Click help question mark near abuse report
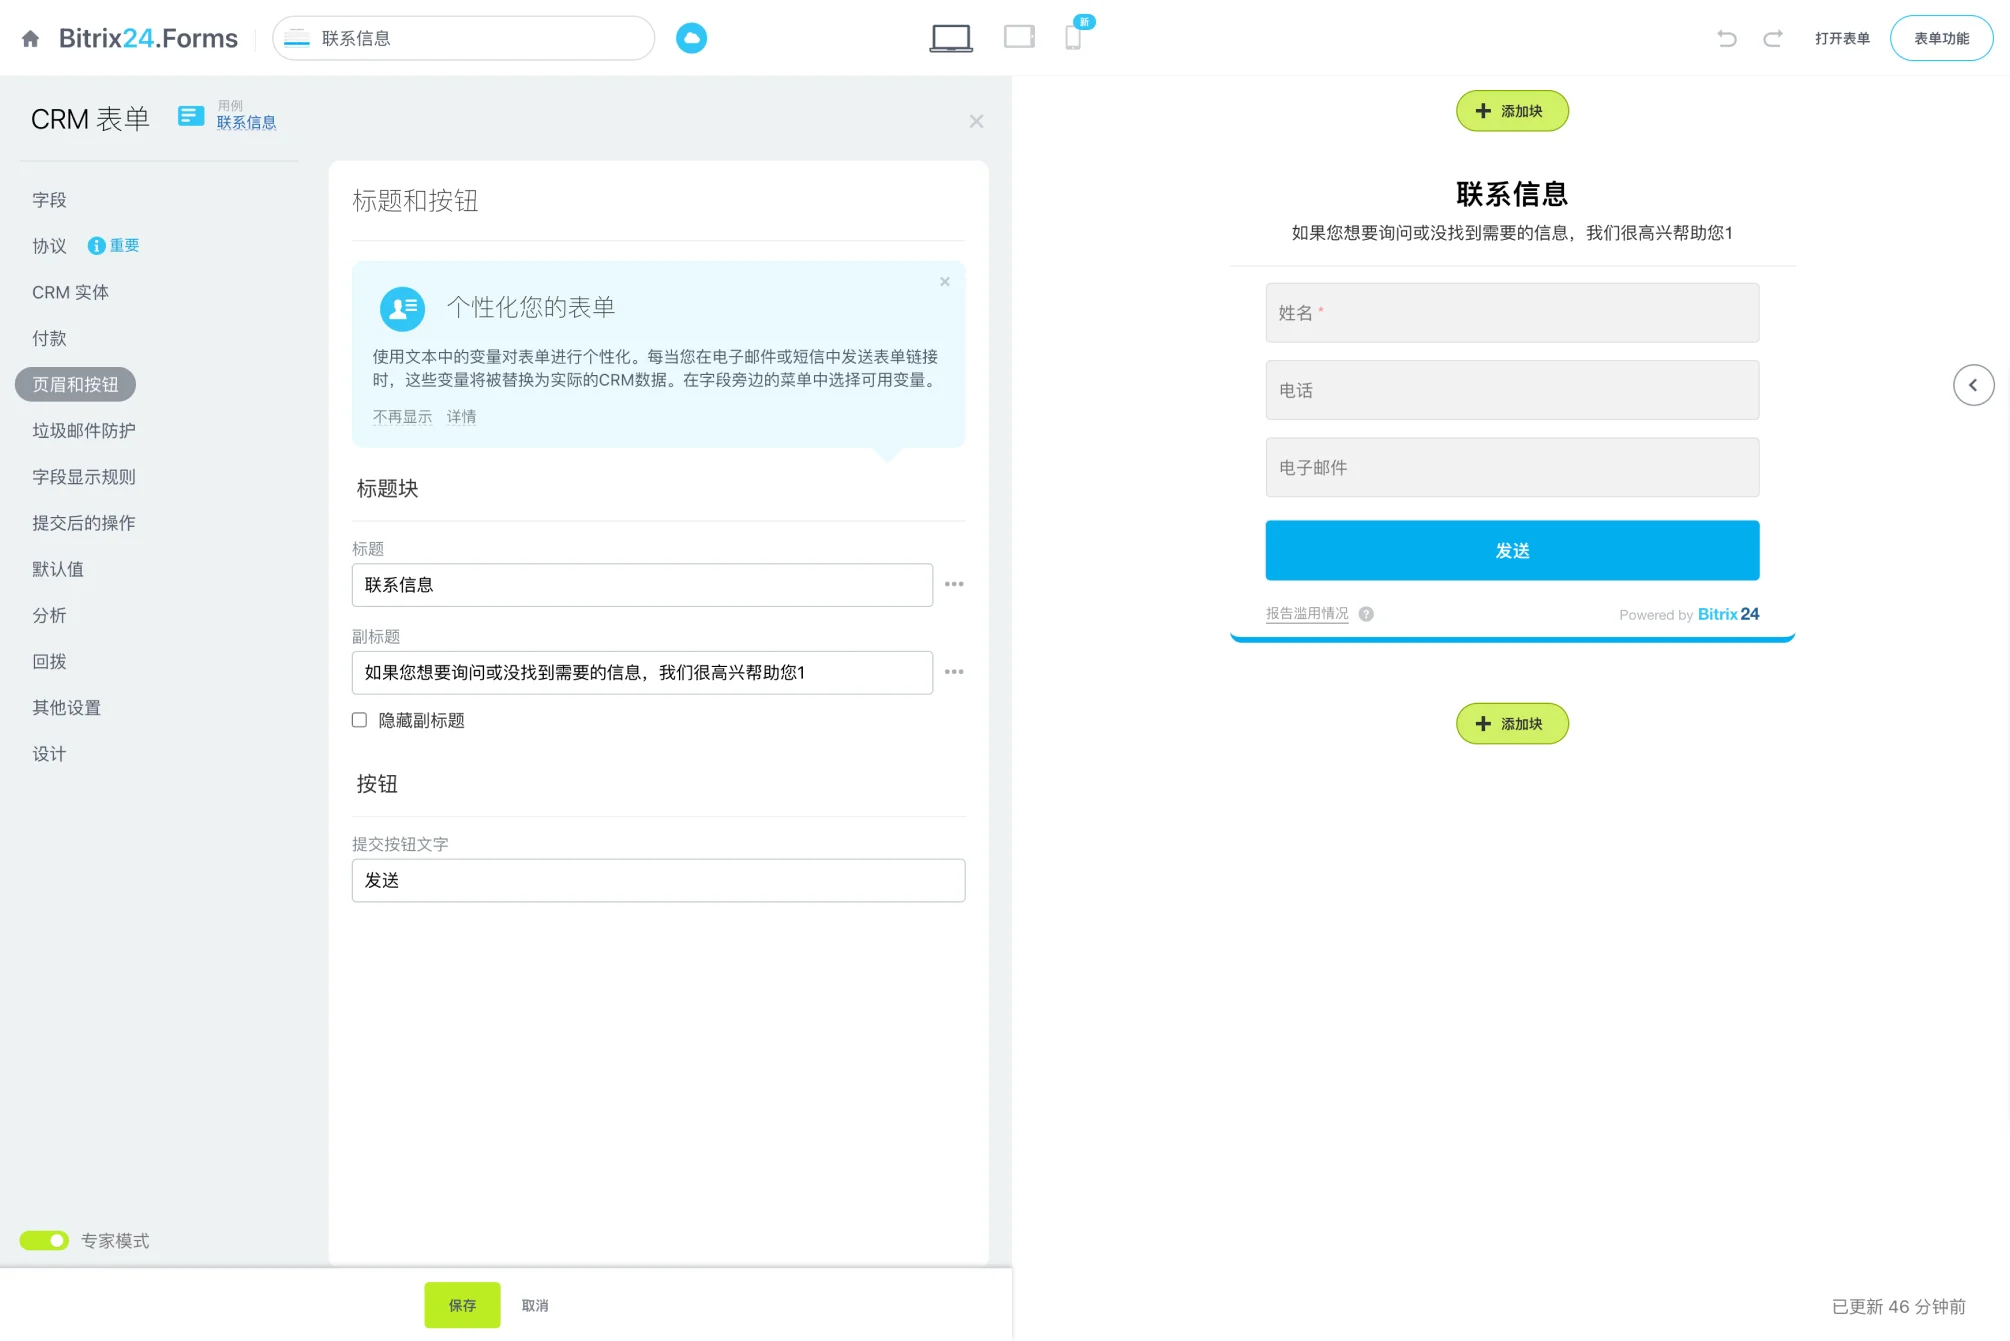Viewport: 2010px width, 1341px height. click(x=1366, y=614)
